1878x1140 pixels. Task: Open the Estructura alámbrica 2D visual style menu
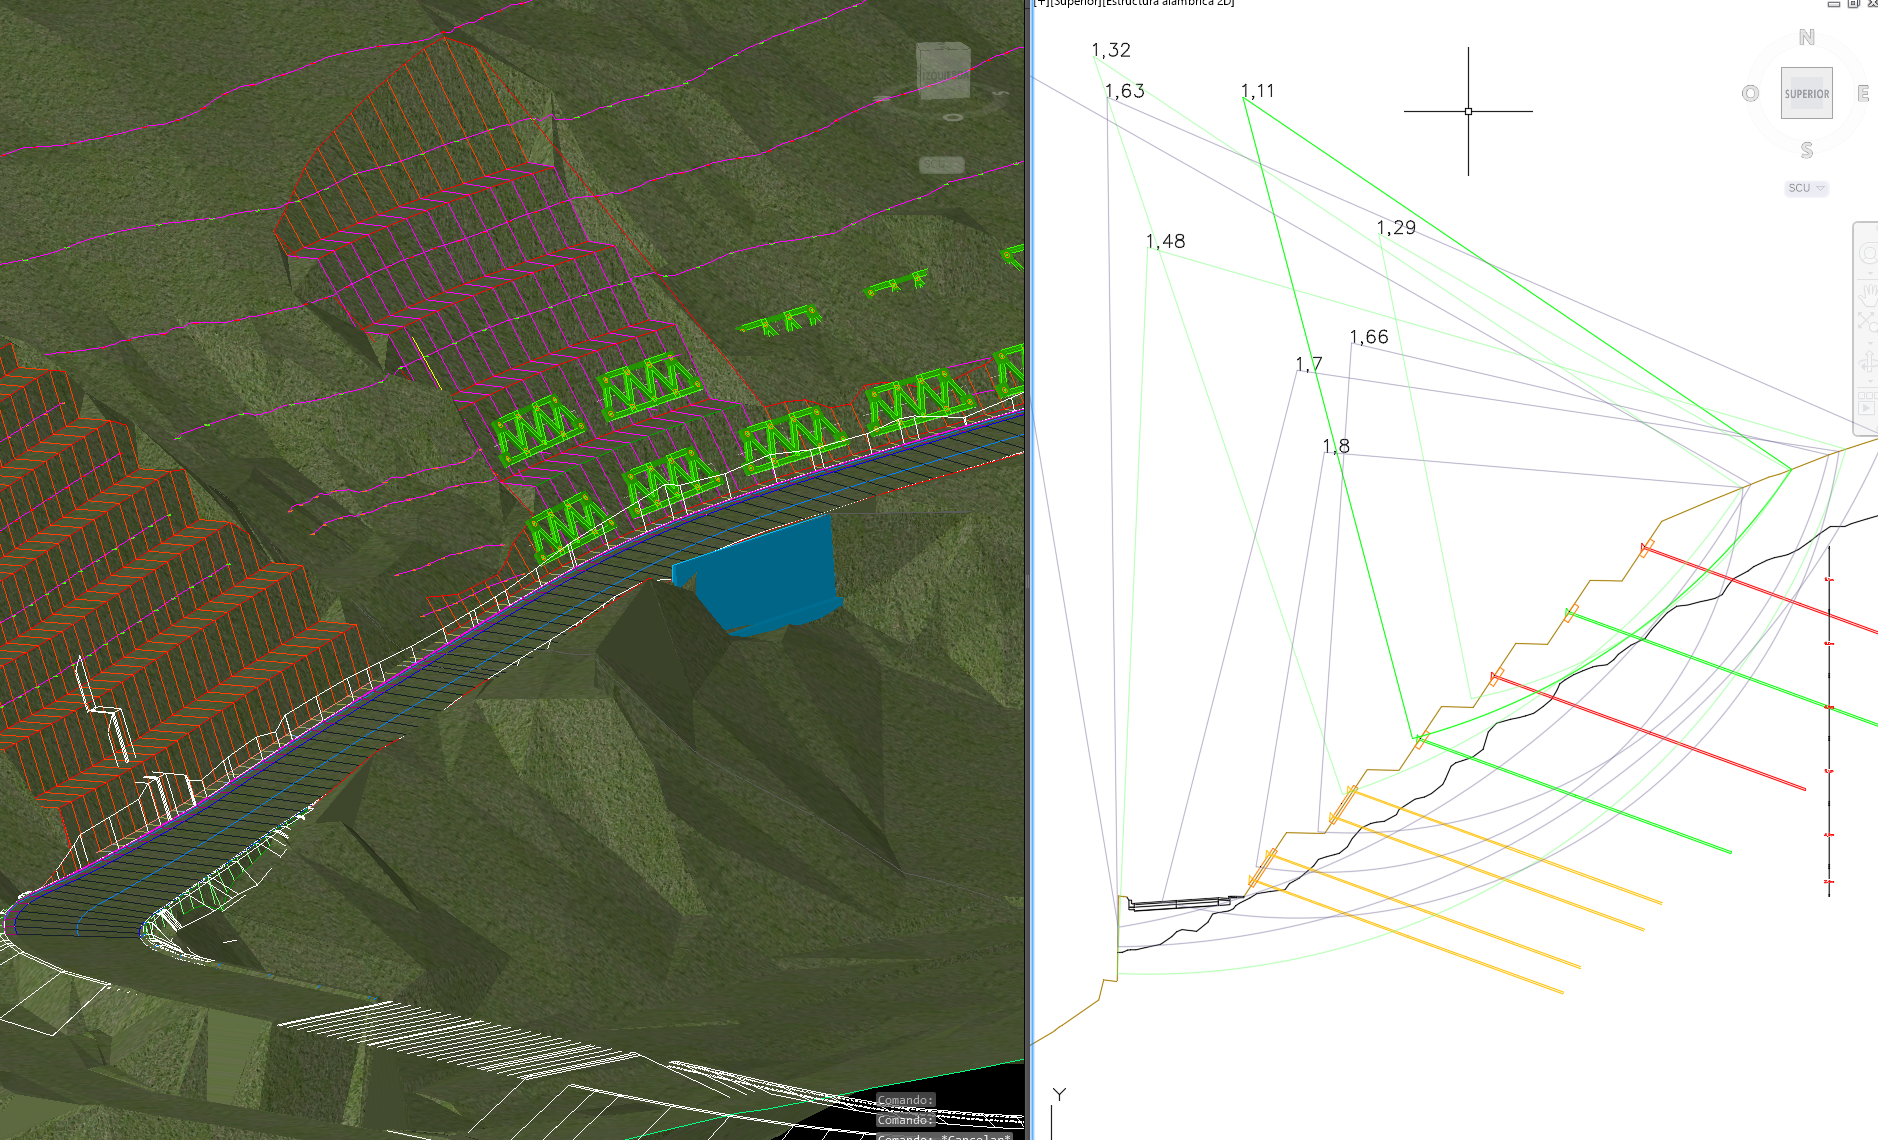[x=1168, y=3]
